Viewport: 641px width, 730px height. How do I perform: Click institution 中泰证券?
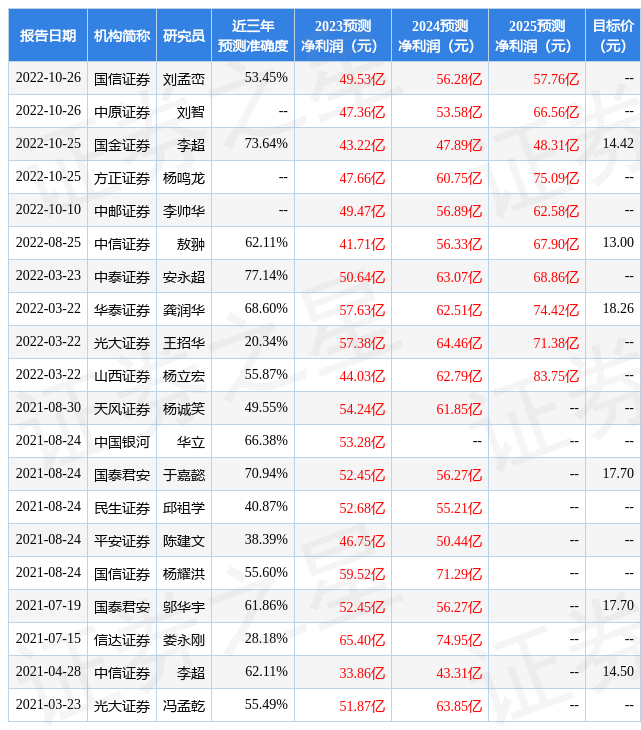click(x=122, y=277)
